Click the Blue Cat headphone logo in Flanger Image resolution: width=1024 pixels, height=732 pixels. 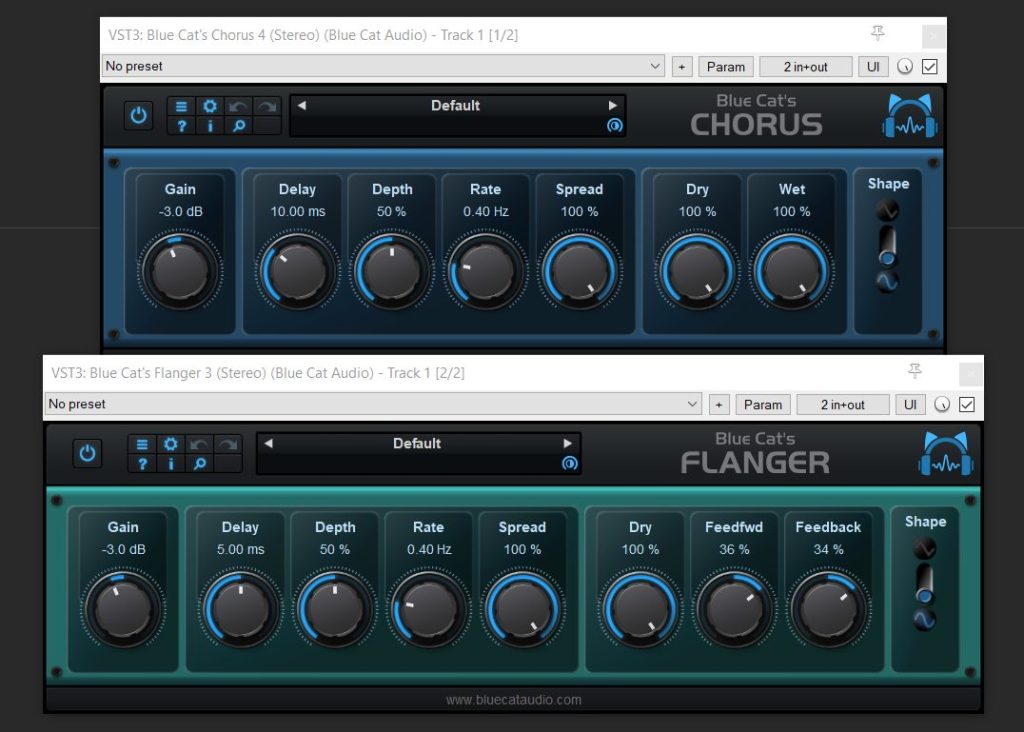coord(946,453)
